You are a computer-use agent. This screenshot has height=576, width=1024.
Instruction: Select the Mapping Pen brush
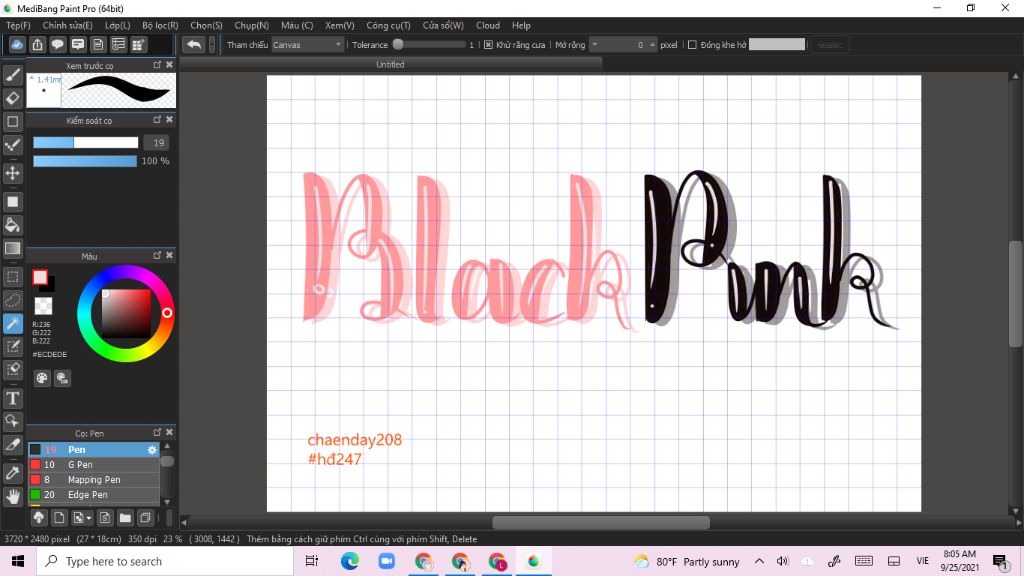tap(93, 480)
